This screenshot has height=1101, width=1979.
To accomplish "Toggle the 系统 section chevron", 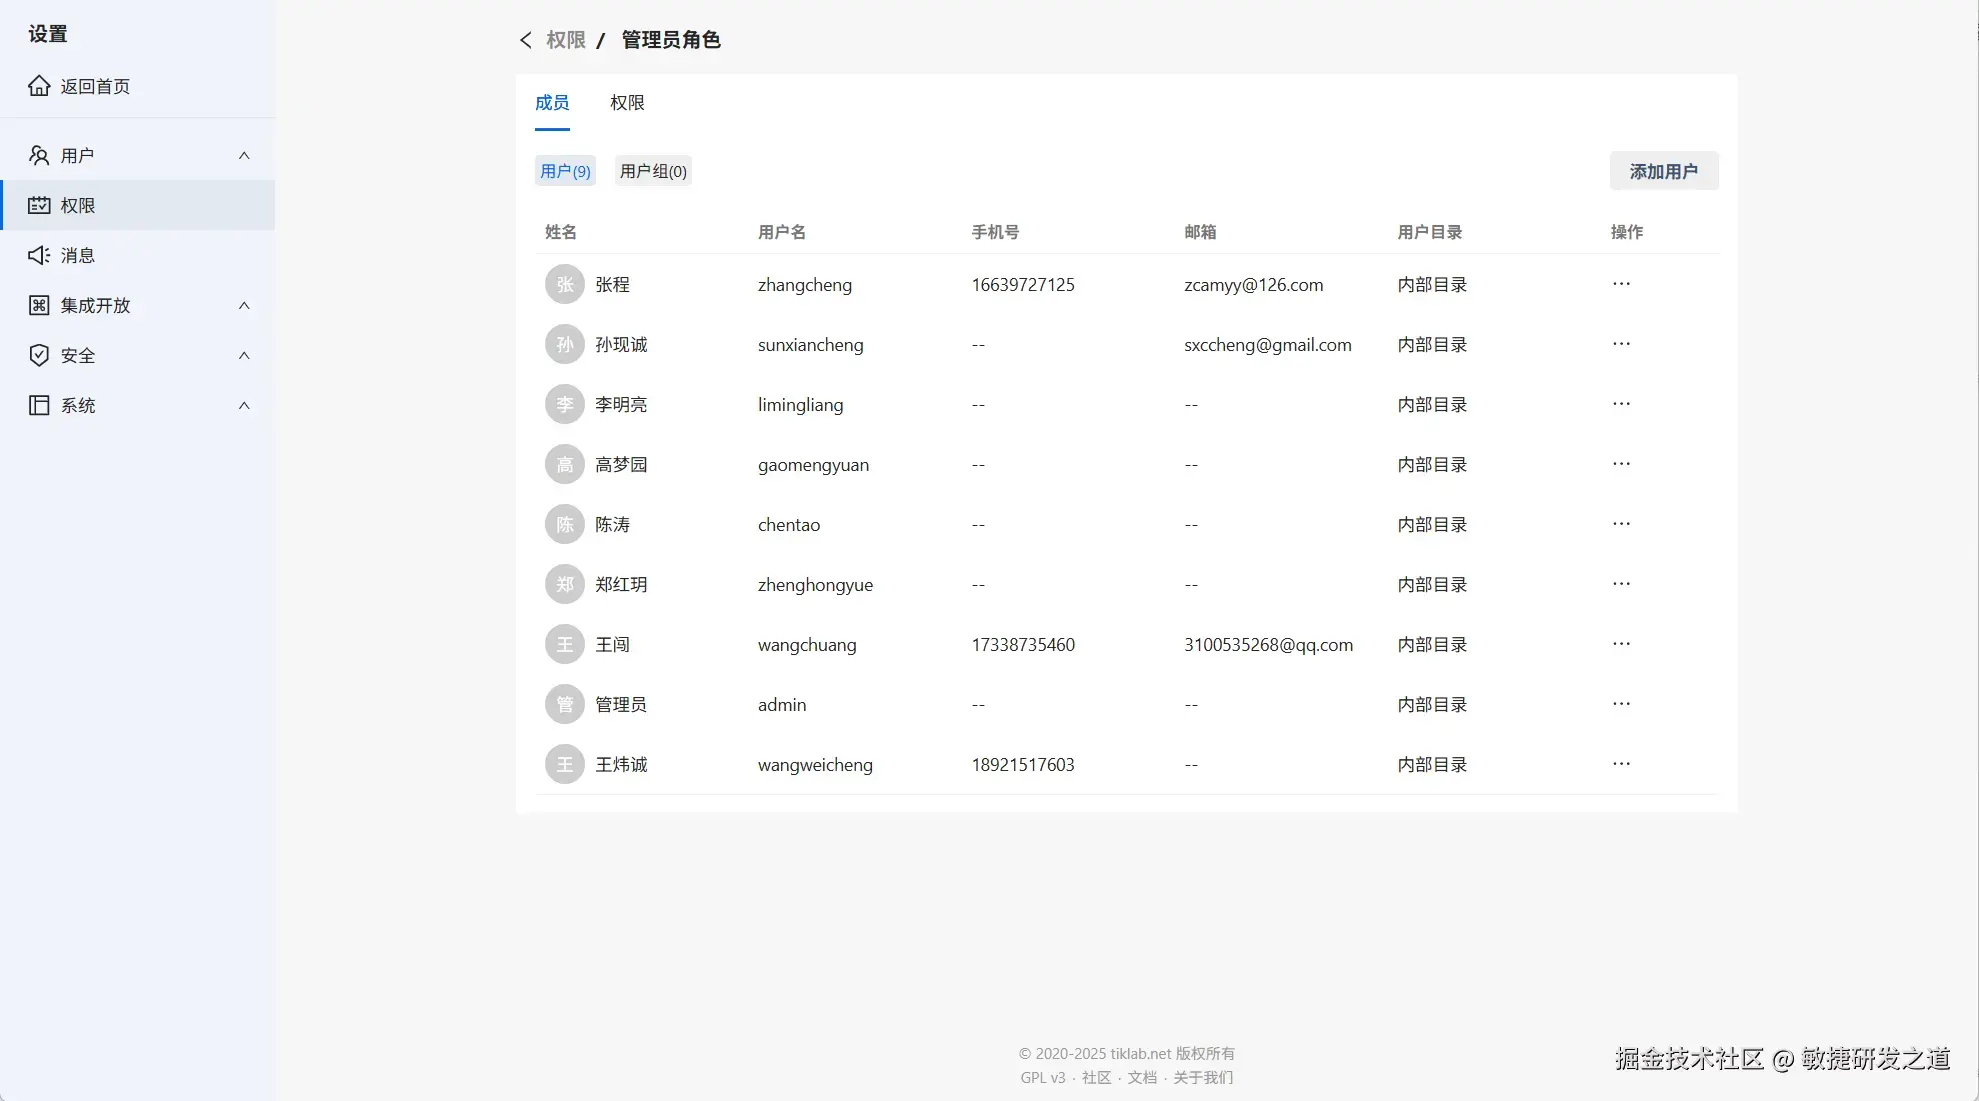I will click(x=244, y=405).
